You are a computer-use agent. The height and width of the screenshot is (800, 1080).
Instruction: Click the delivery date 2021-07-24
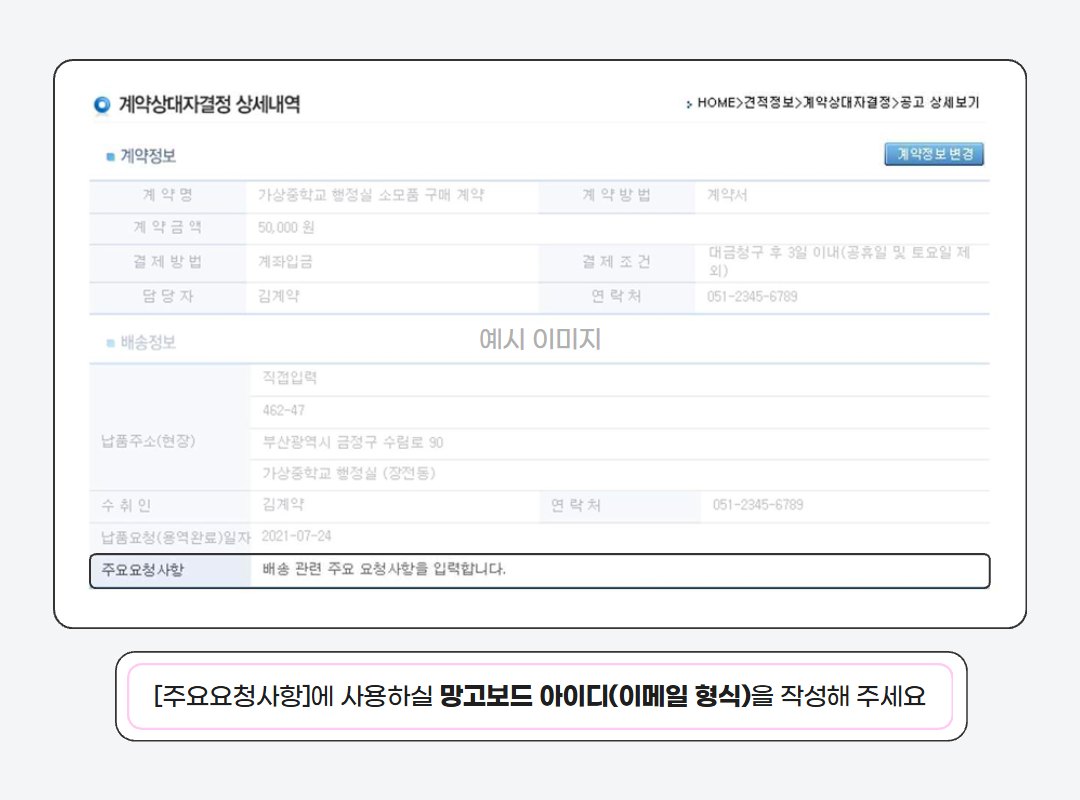click(297, 536)
